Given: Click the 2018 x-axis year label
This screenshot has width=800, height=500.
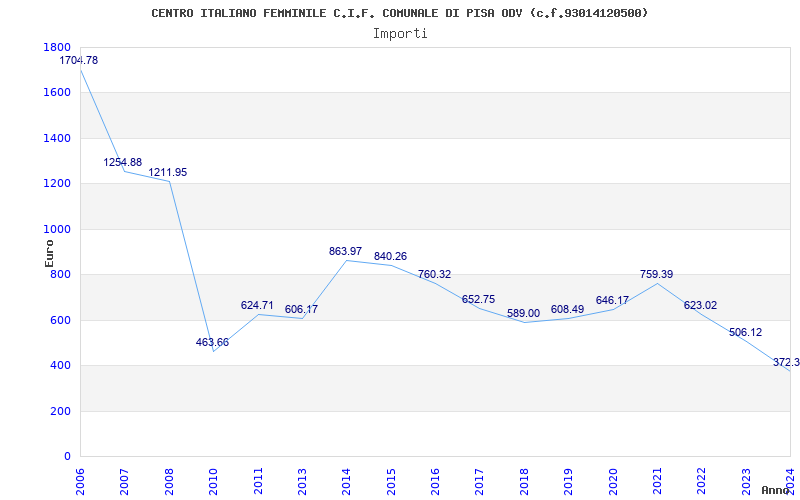Looking at the screenshot, I should [x=524, y=481].
